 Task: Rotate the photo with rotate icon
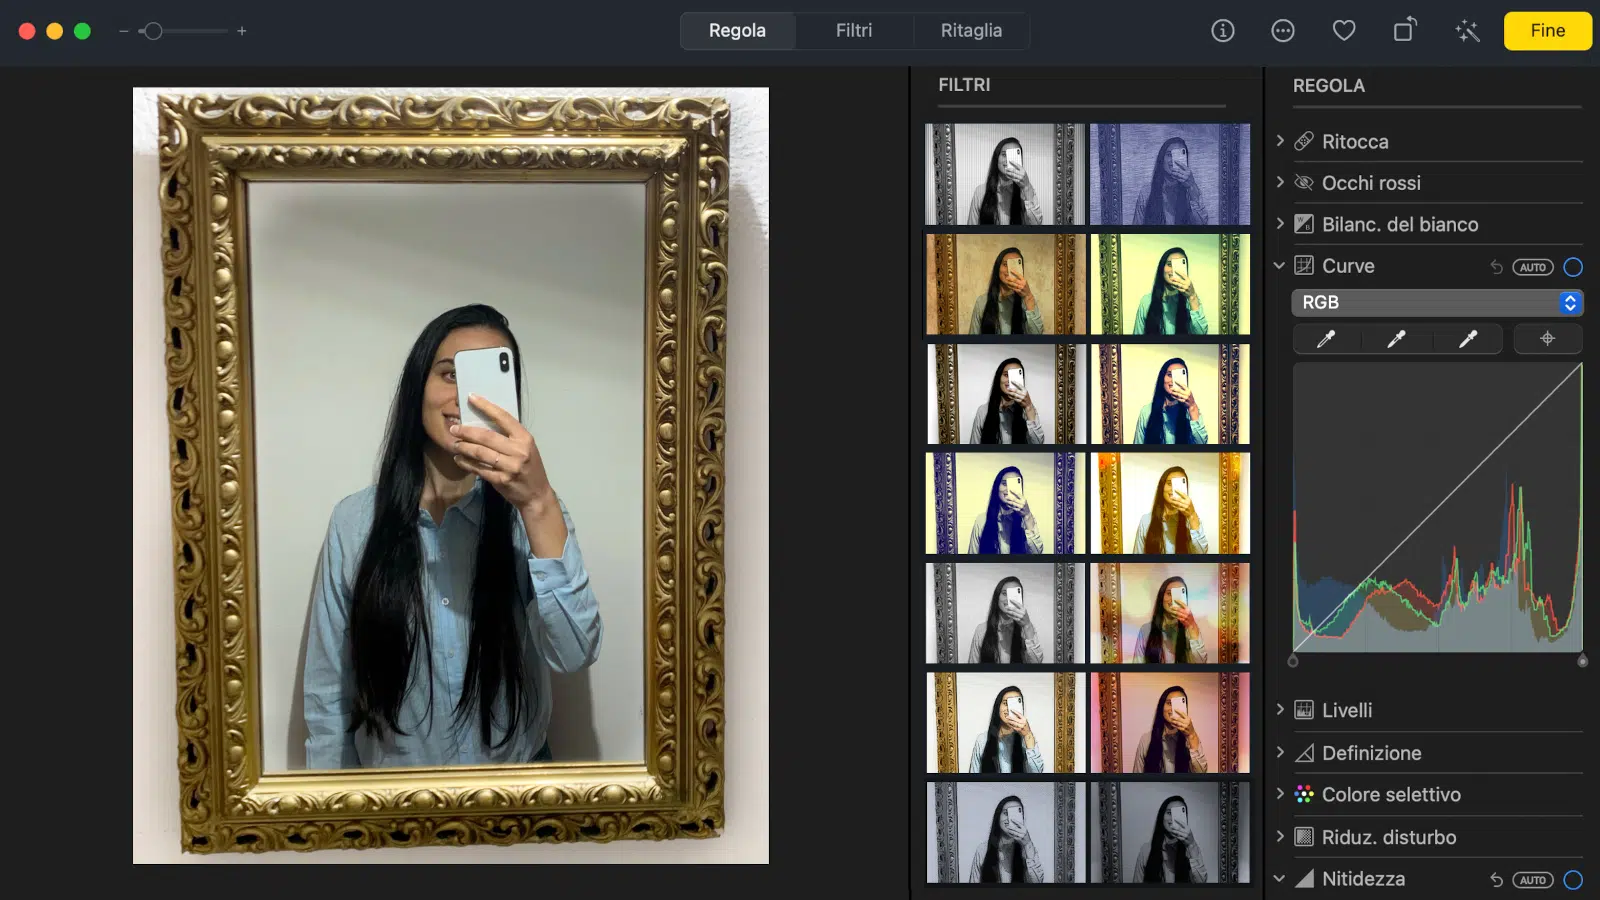click(1405, 30)
